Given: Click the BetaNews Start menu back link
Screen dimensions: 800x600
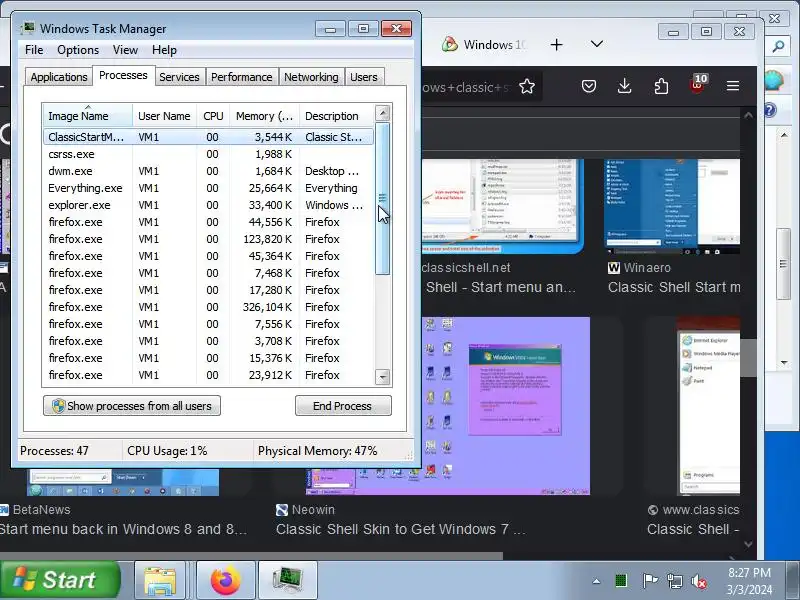Looking at the screenshot, I should 123,530.
